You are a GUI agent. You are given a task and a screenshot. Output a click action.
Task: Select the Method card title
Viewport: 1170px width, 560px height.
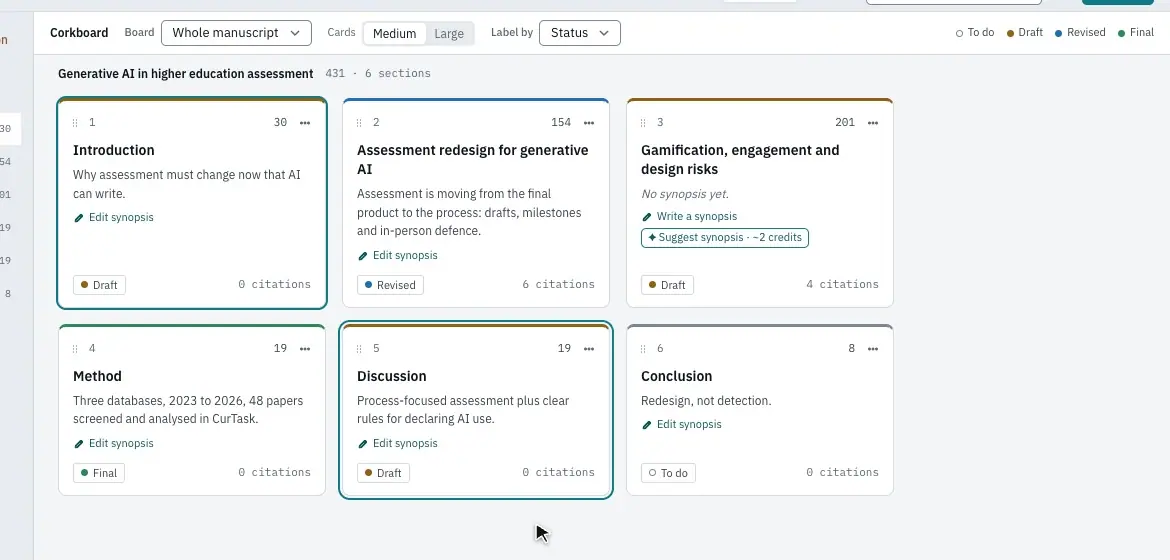tap(97, 376)
